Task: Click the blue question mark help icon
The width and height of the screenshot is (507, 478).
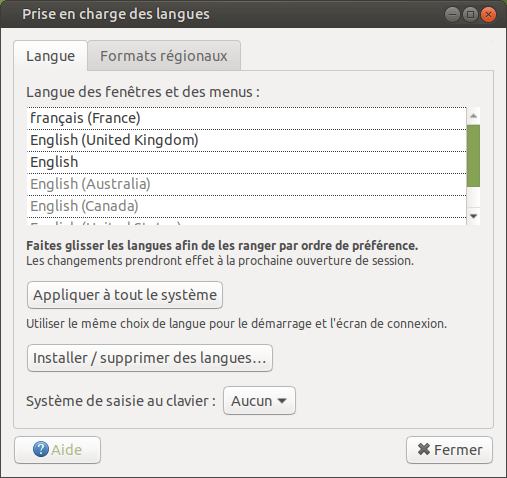Action: 41,449
